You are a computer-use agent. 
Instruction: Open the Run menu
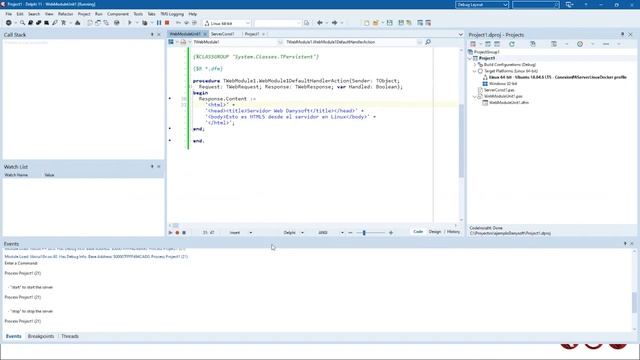click(99, 14)
